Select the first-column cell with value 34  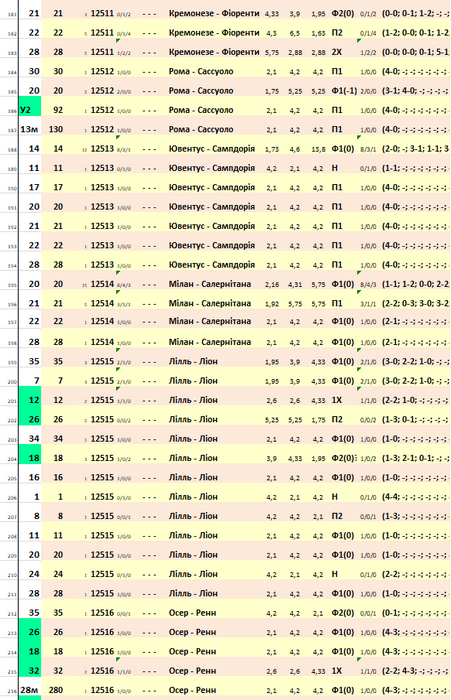(34, 438)
